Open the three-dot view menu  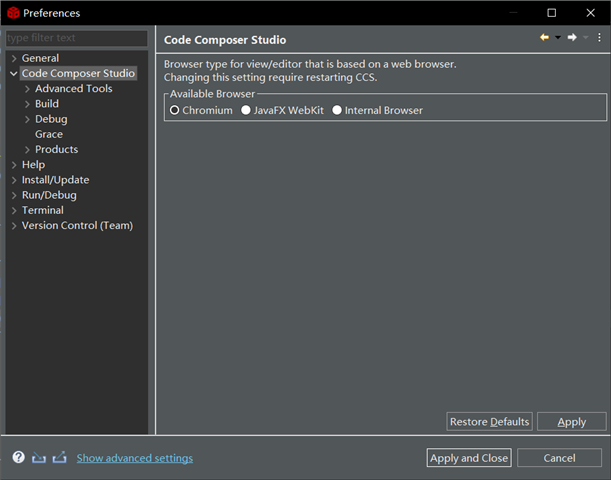[599, 38]
